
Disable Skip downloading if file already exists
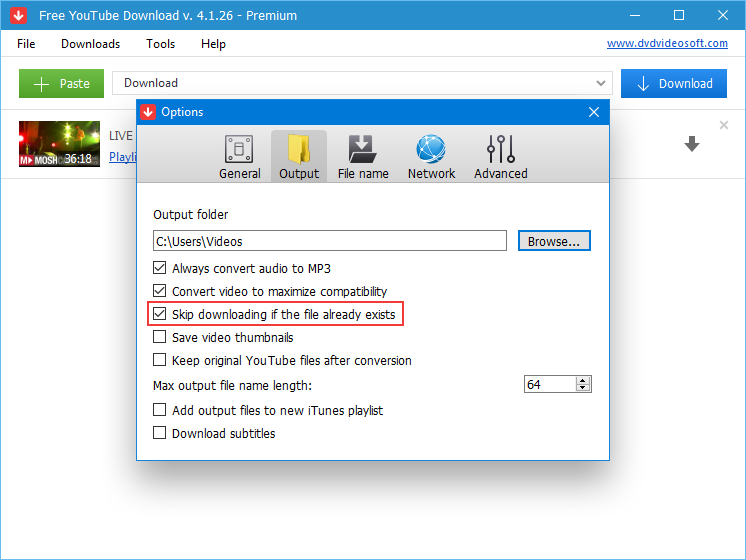(x=159, y=314)
